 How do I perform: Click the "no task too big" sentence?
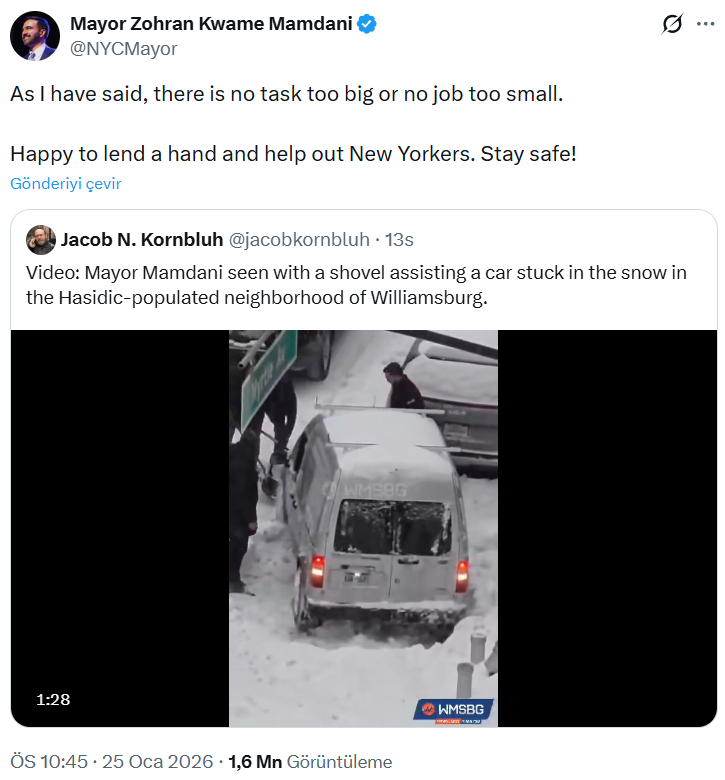tap(287, 95)
